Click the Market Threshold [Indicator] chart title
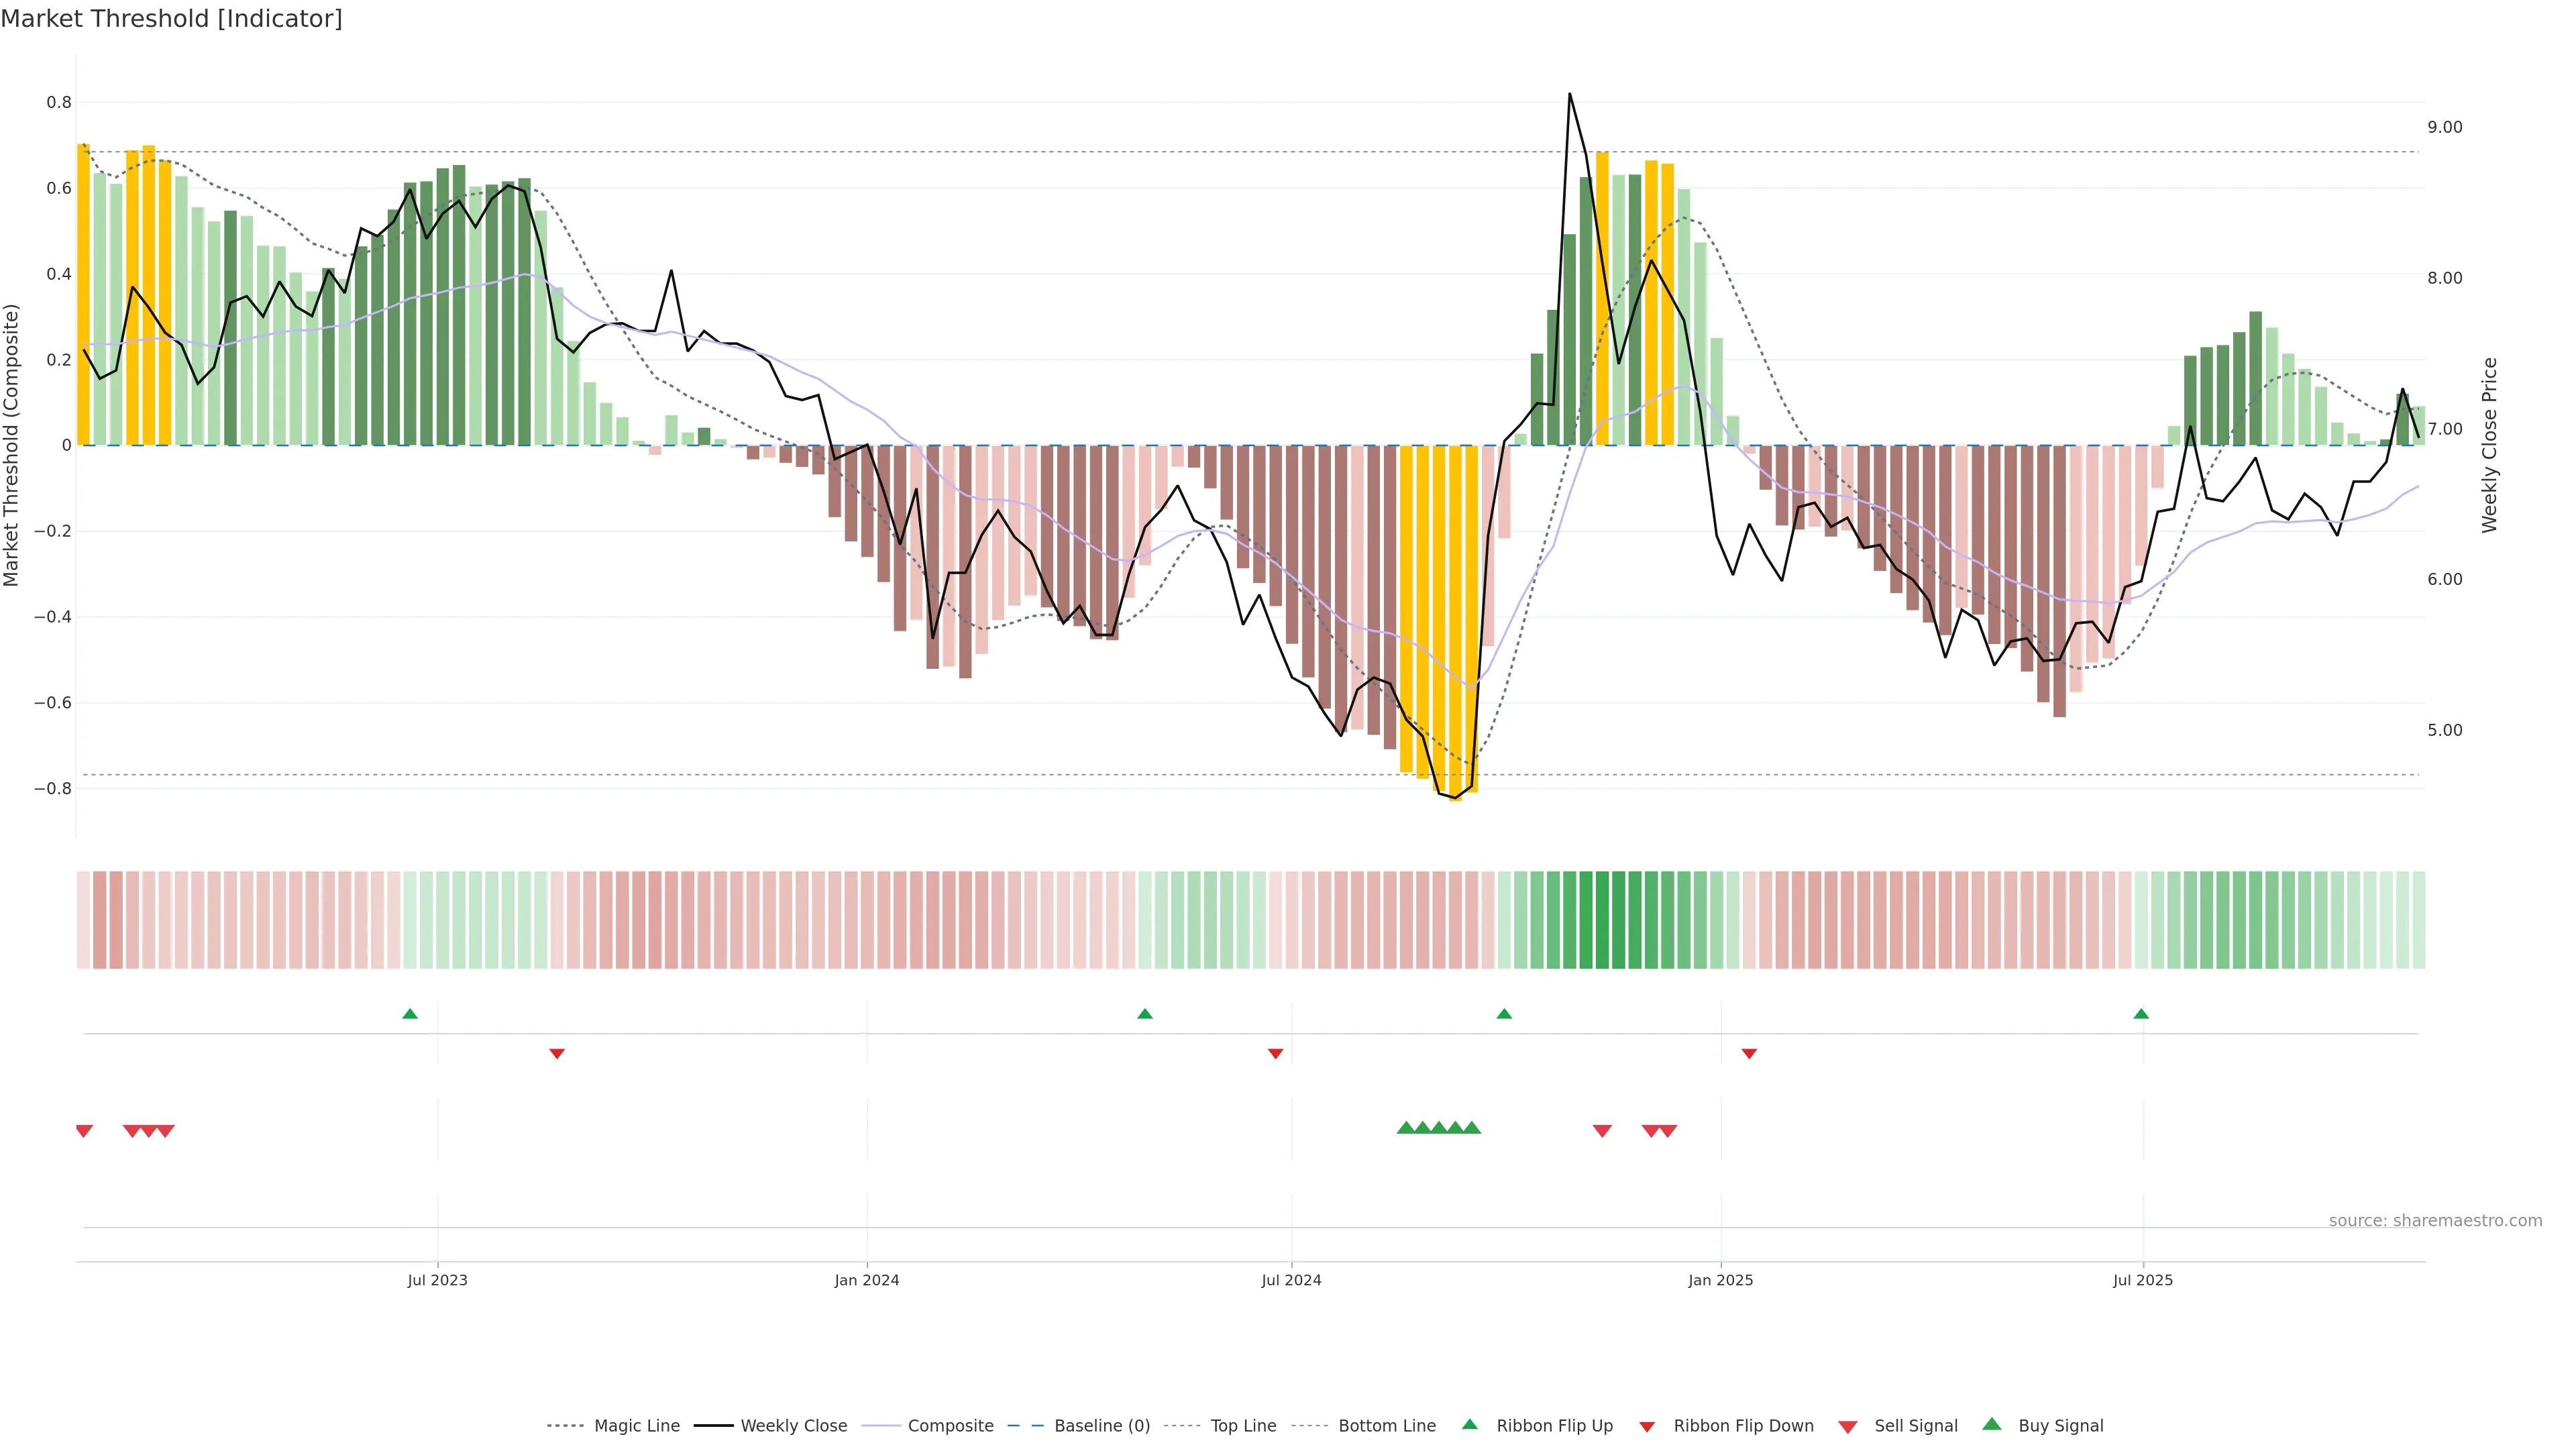The width and height of the screenshot is (2576, 1449). (x=172, y=19)
